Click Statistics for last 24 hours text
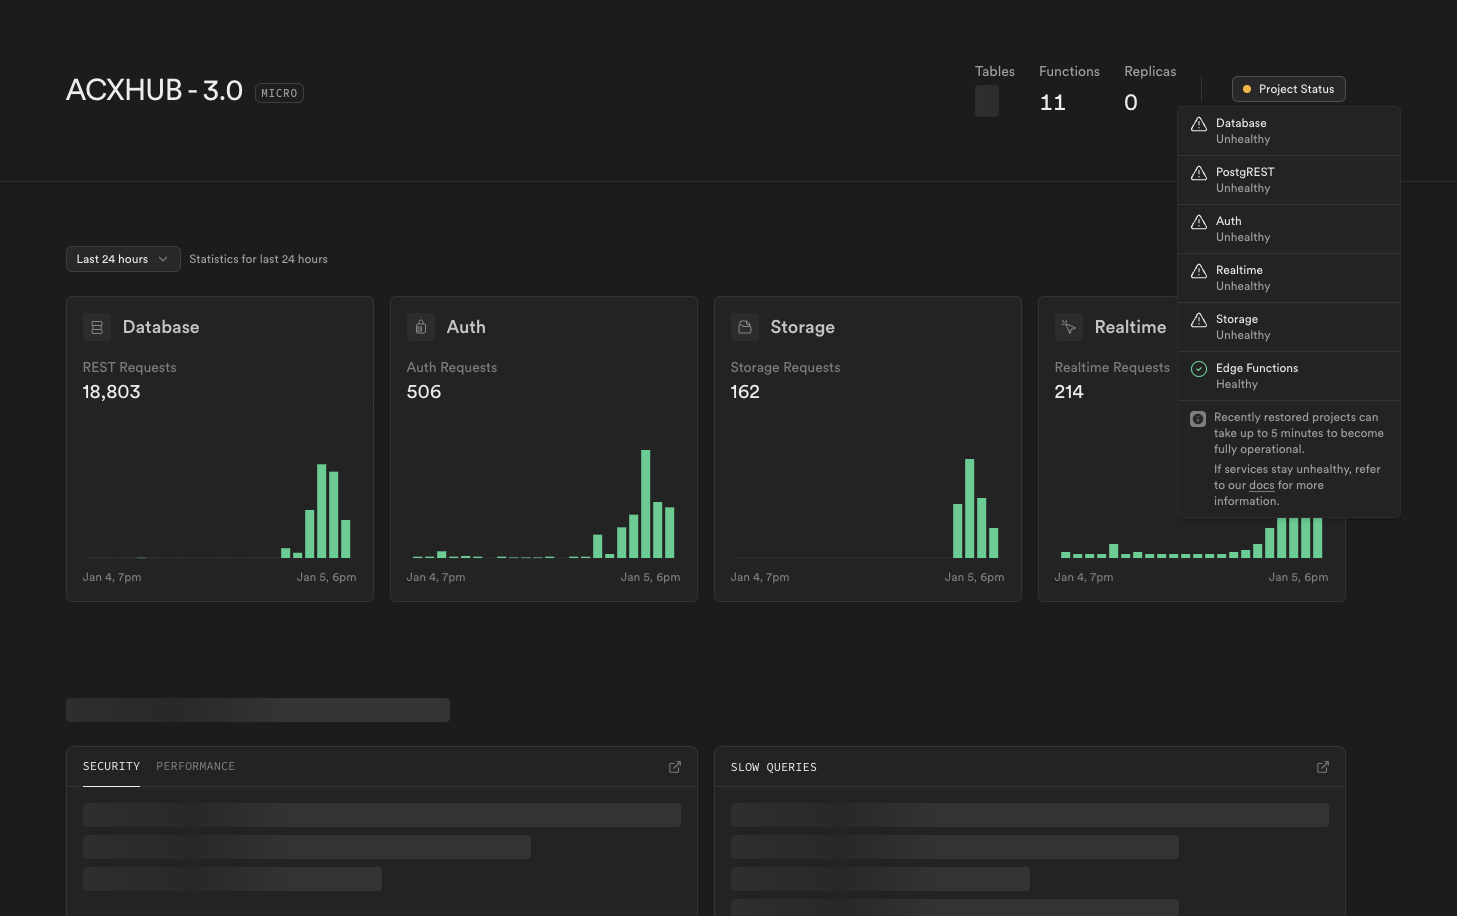This screenshot has height=916, width=1457. coord(258,259)
